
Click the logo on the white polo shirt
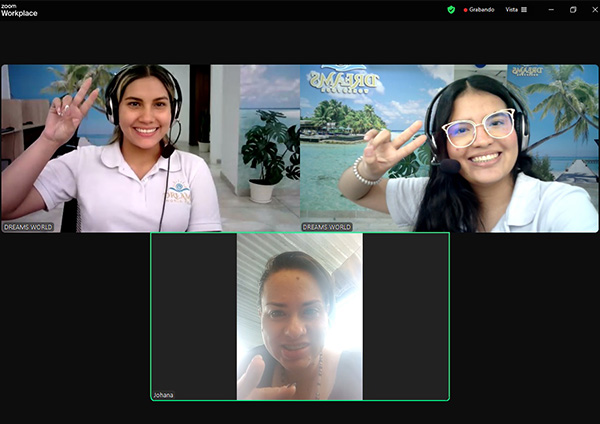180,192
